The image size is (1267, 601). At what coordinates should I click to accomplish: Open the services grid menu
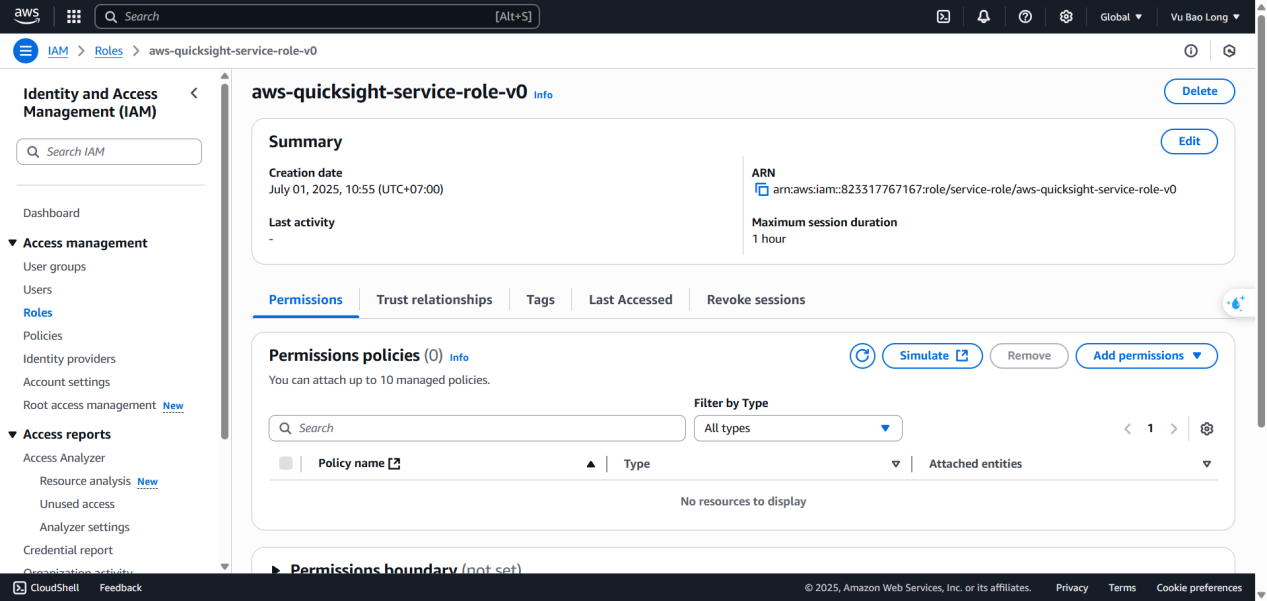coord(74,16)
